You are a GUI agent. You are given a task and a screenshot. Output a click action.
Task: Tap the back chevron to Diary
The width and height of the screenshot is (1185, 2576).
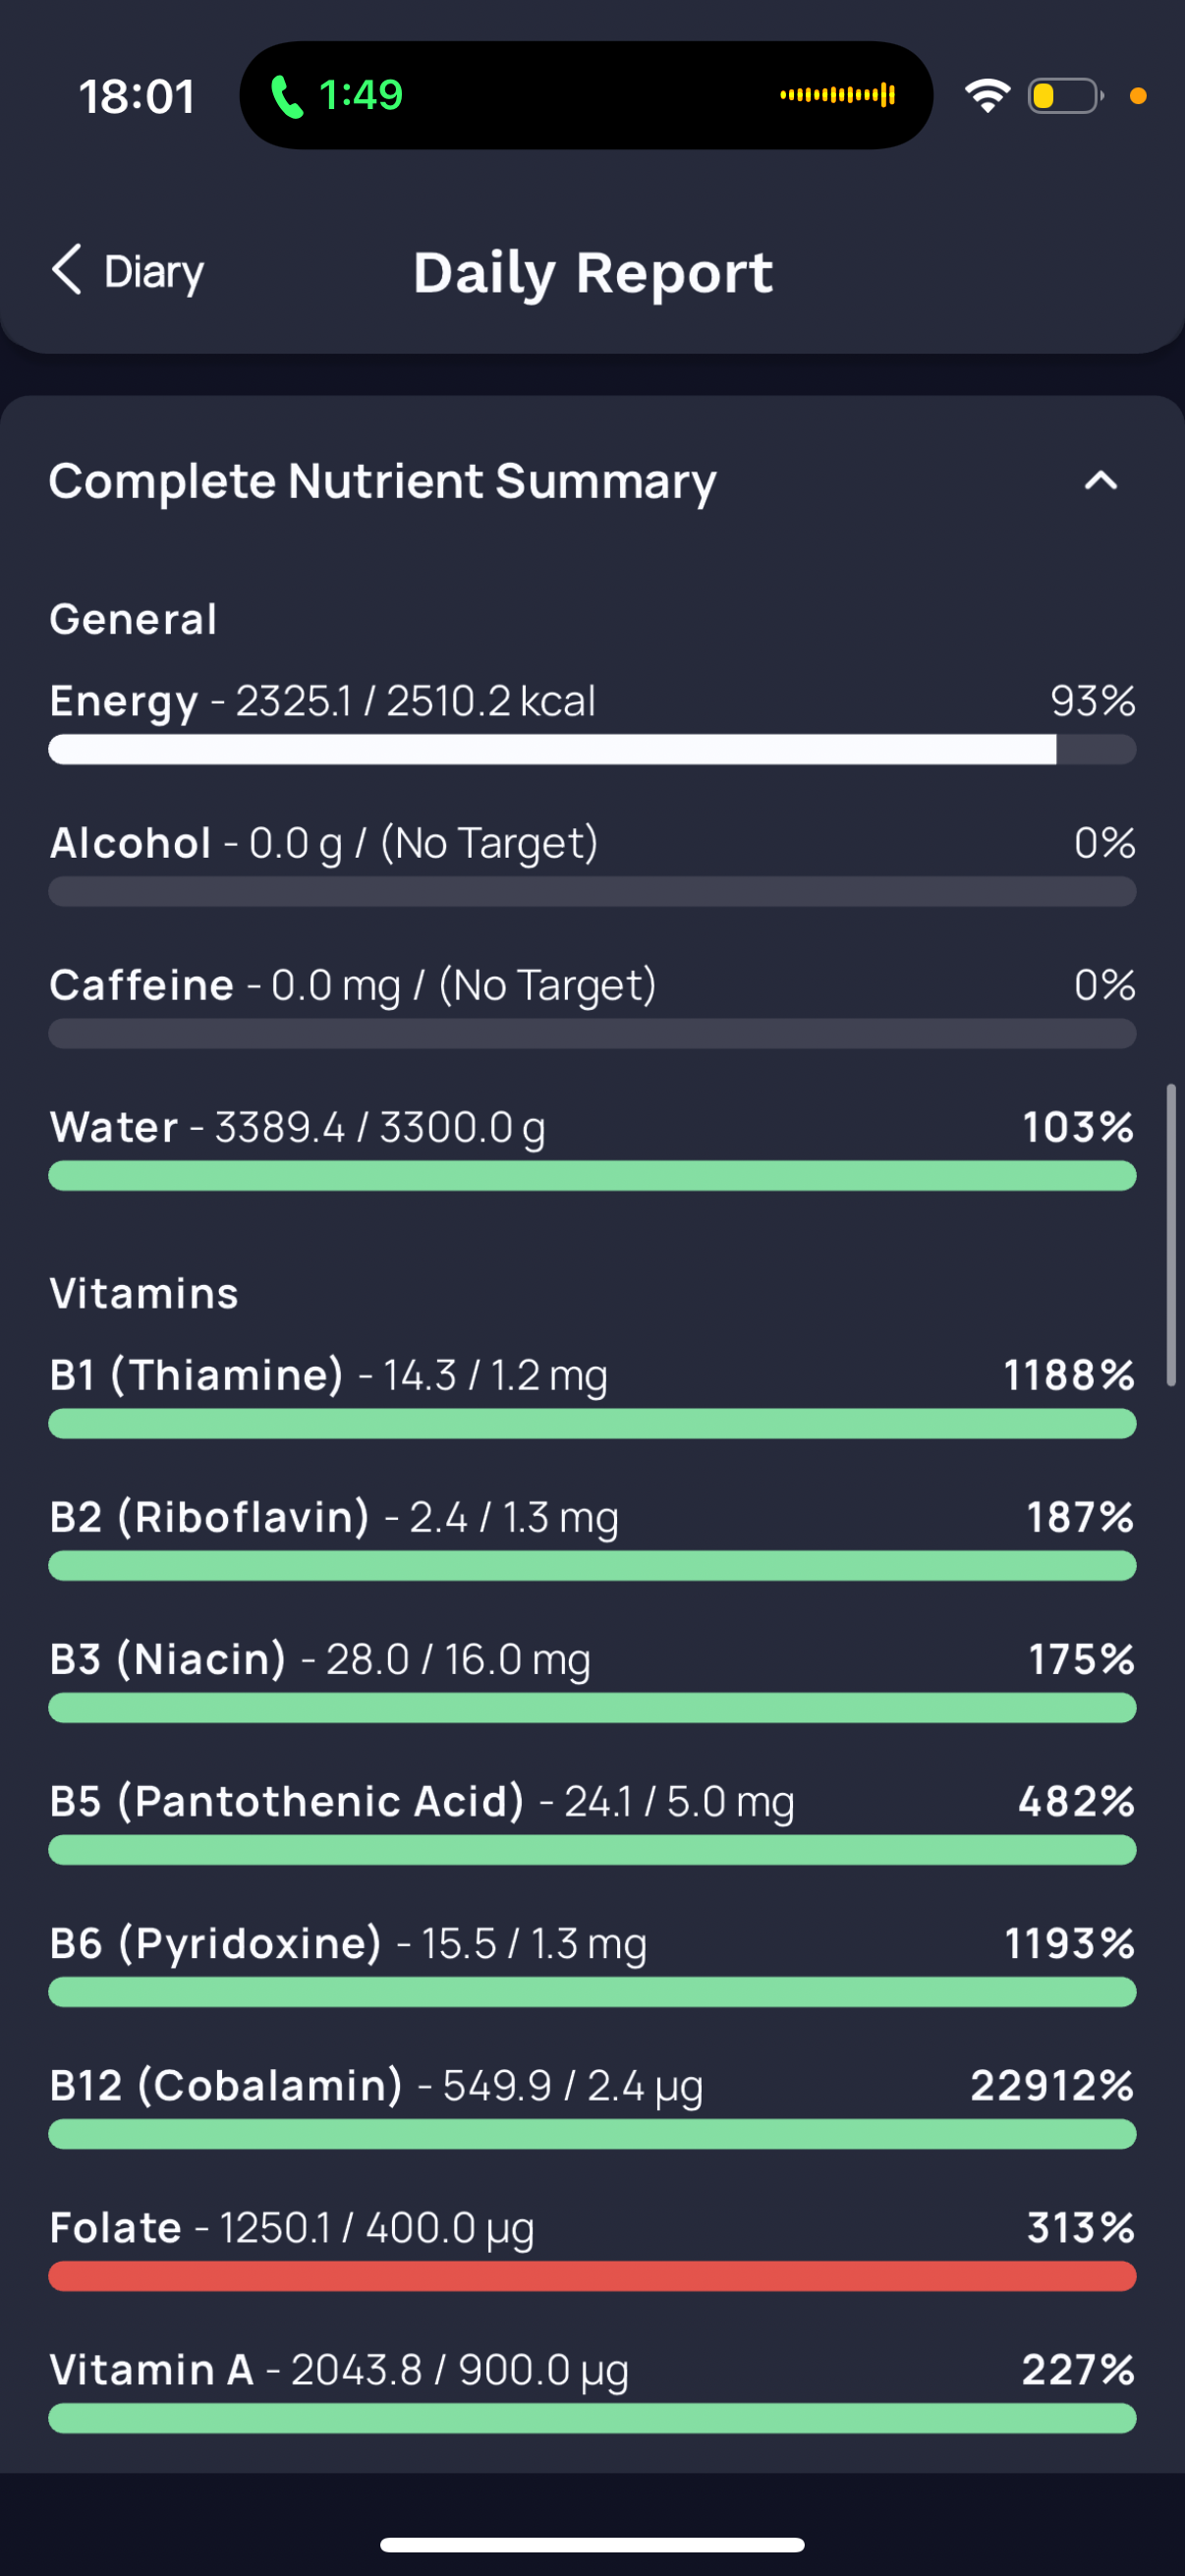pyautogui.click(x=67, y=270)
